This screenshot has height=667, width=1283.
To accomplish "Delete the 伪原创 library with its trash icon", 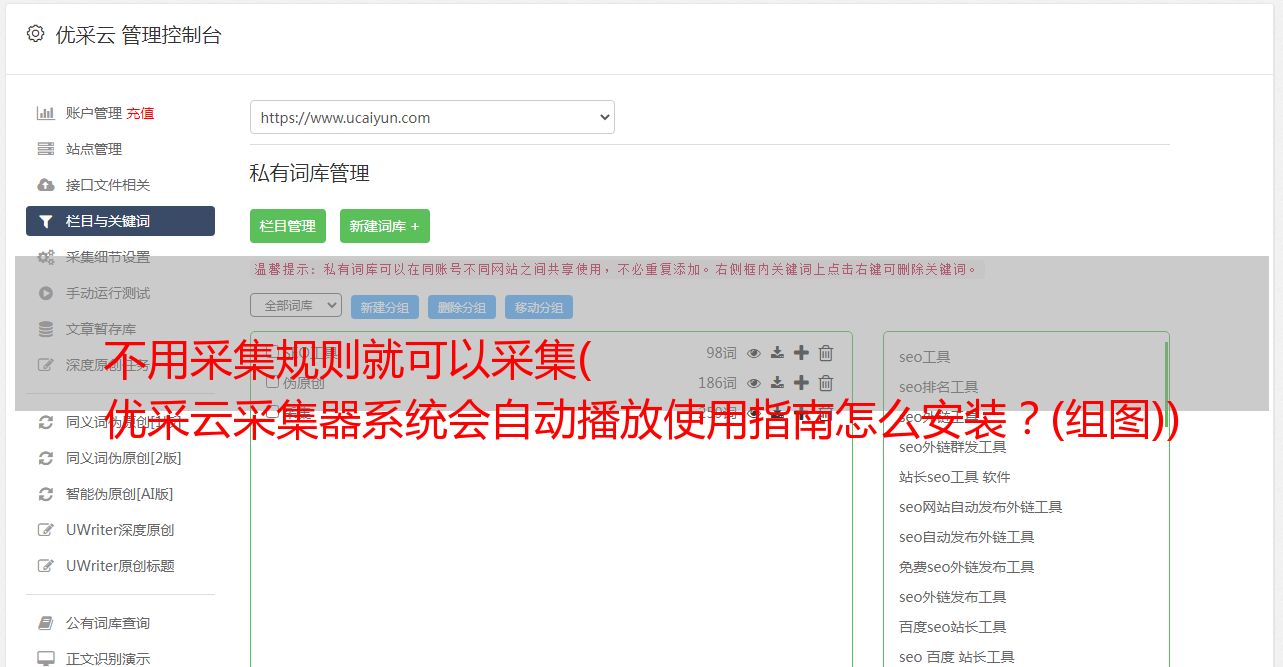I will (x=826, y=383).
